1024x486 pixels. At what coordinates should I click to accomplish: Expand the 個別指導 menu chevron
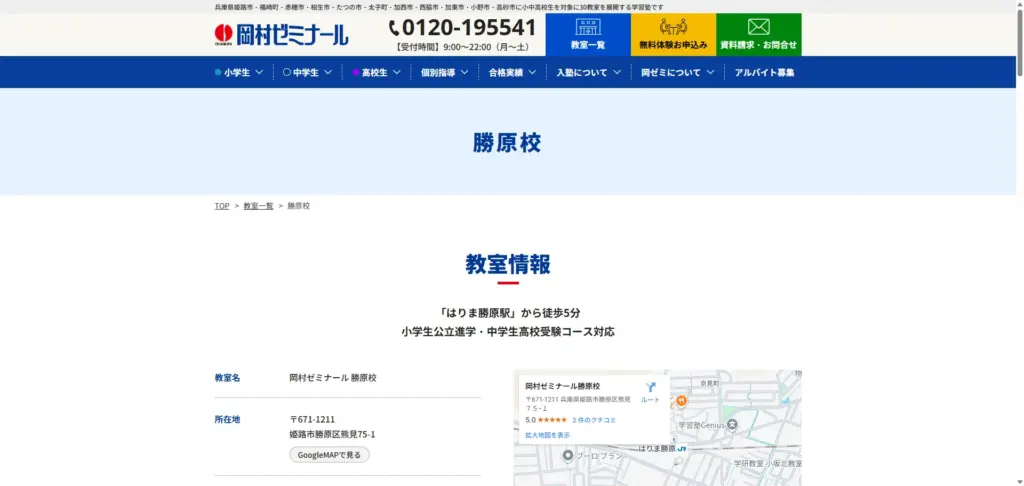point(464,73)
